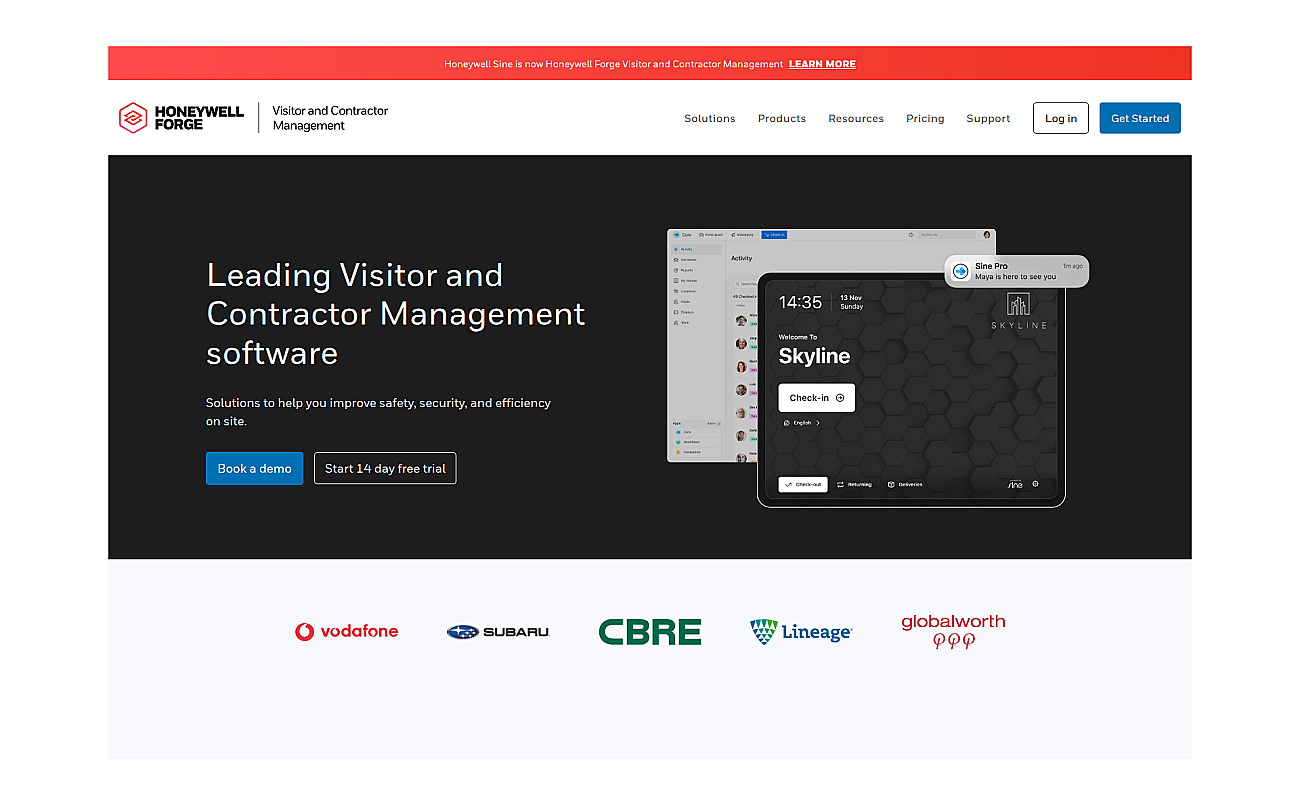Click the Vodafone logo
This screenshot has width=1300, height=788.
pos(346,631)
